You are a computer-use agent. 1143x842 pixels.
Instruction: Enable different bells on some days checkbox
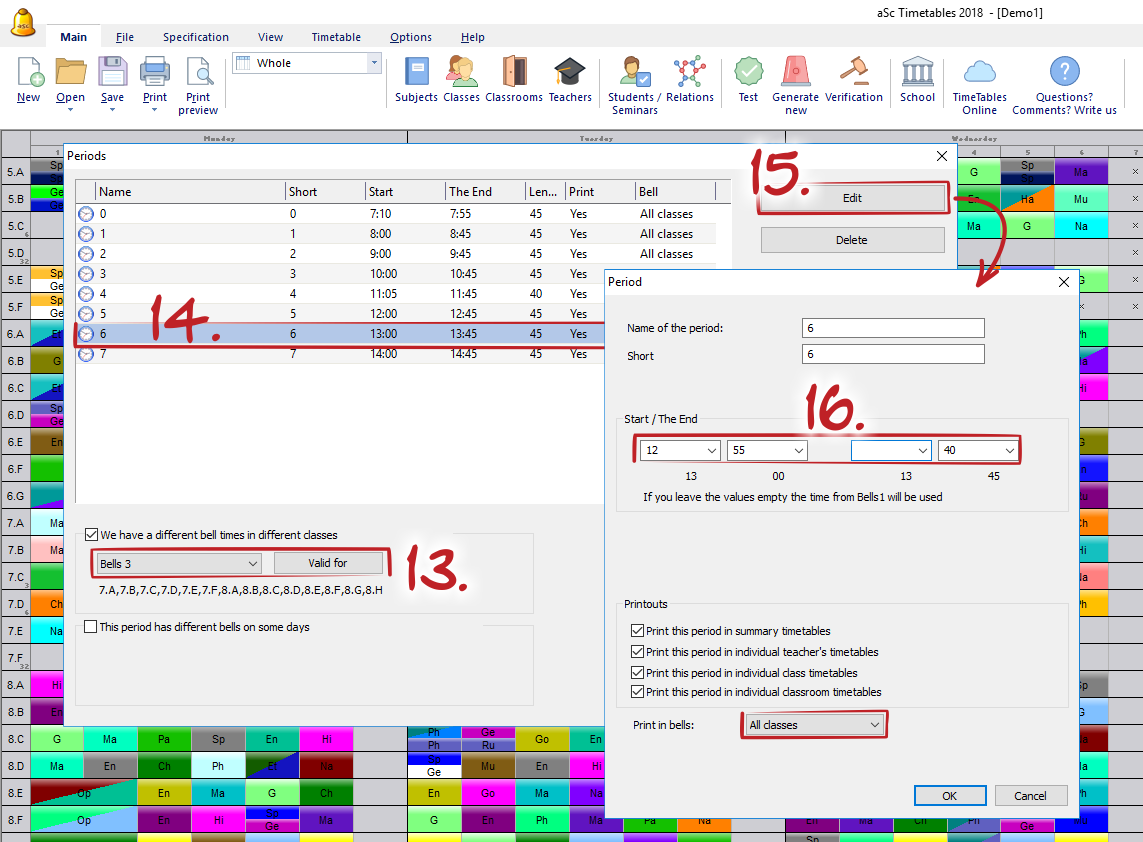92,627
